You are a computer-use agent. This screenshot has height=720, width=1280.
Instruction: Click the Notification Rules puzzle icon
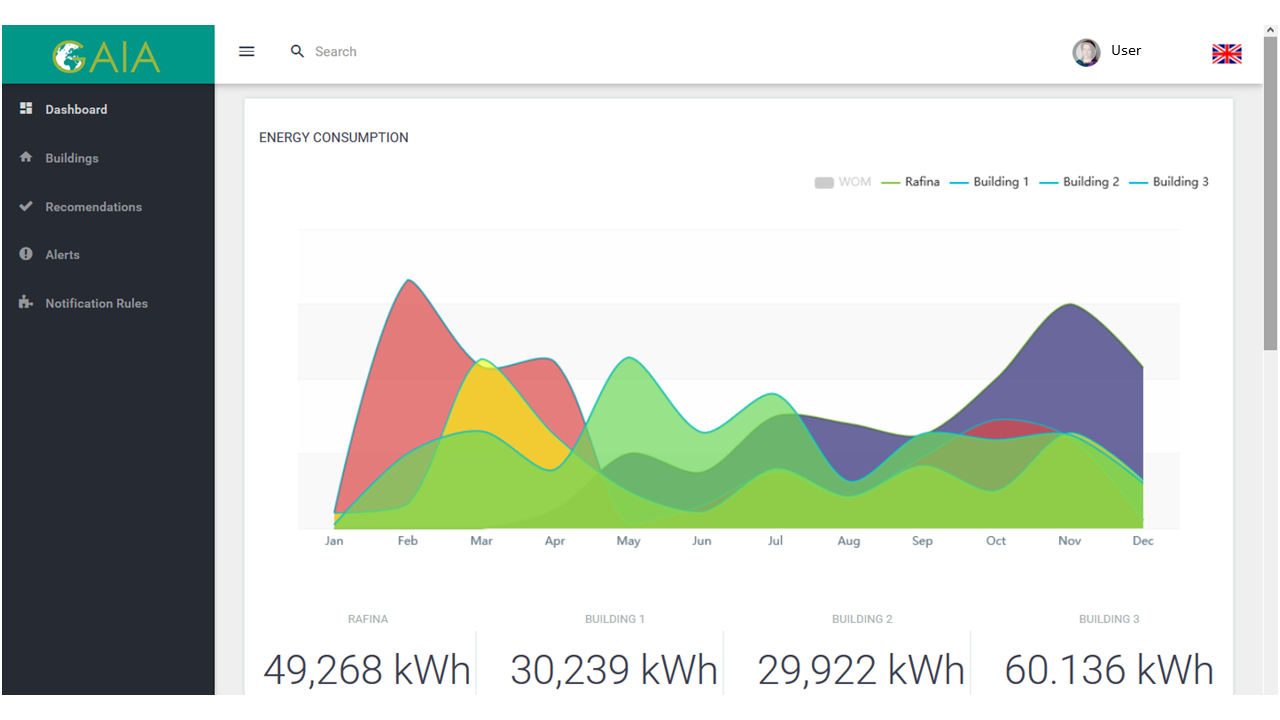[x=26, y=302]
